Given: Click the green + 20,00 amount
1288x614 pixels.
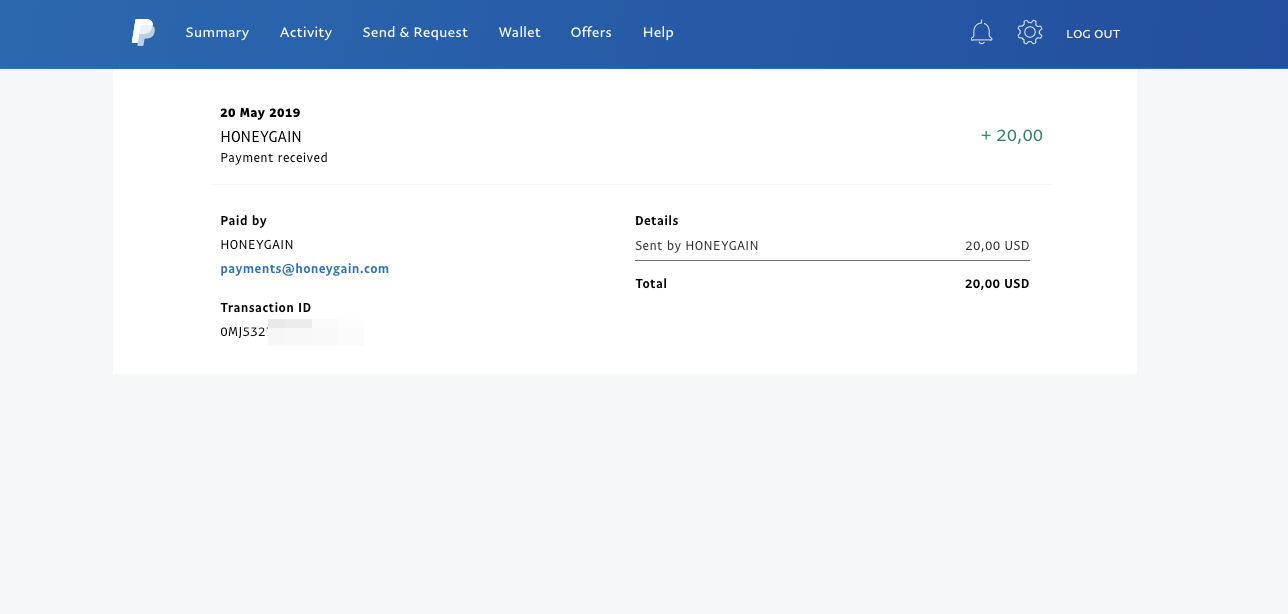Looking at the screenshot, I should [x=1011, y=136].
